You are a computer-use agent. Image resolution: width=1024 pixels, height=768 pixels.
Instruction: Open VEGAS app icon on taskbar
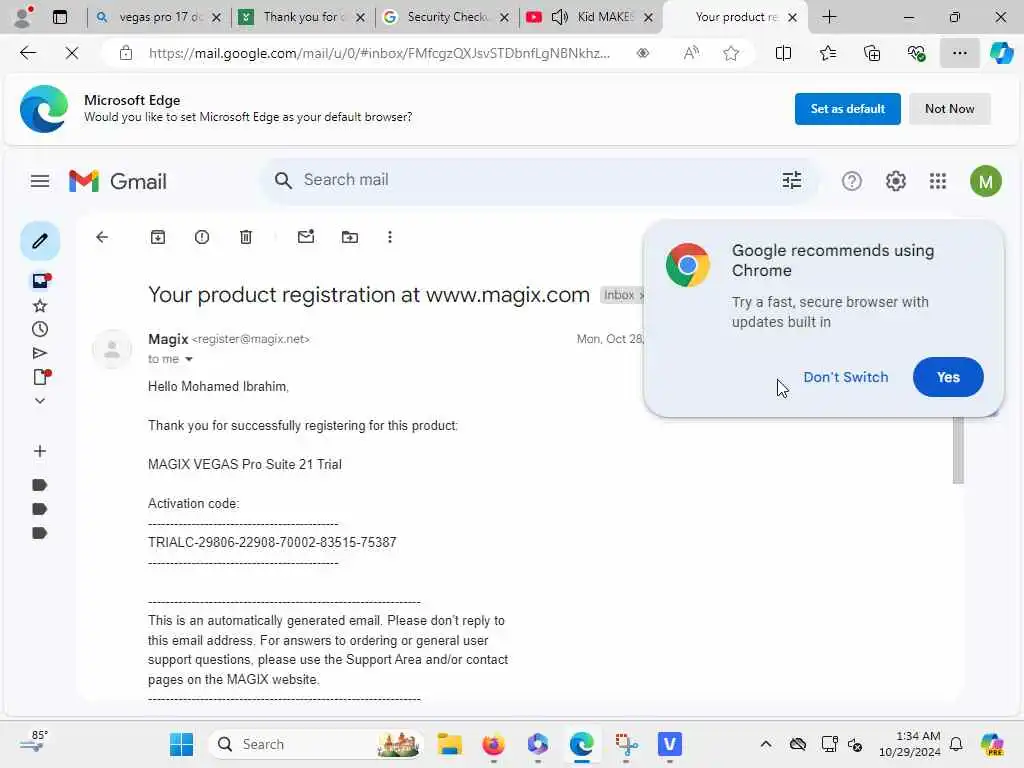pyautogui.click(x=669, y=744)
